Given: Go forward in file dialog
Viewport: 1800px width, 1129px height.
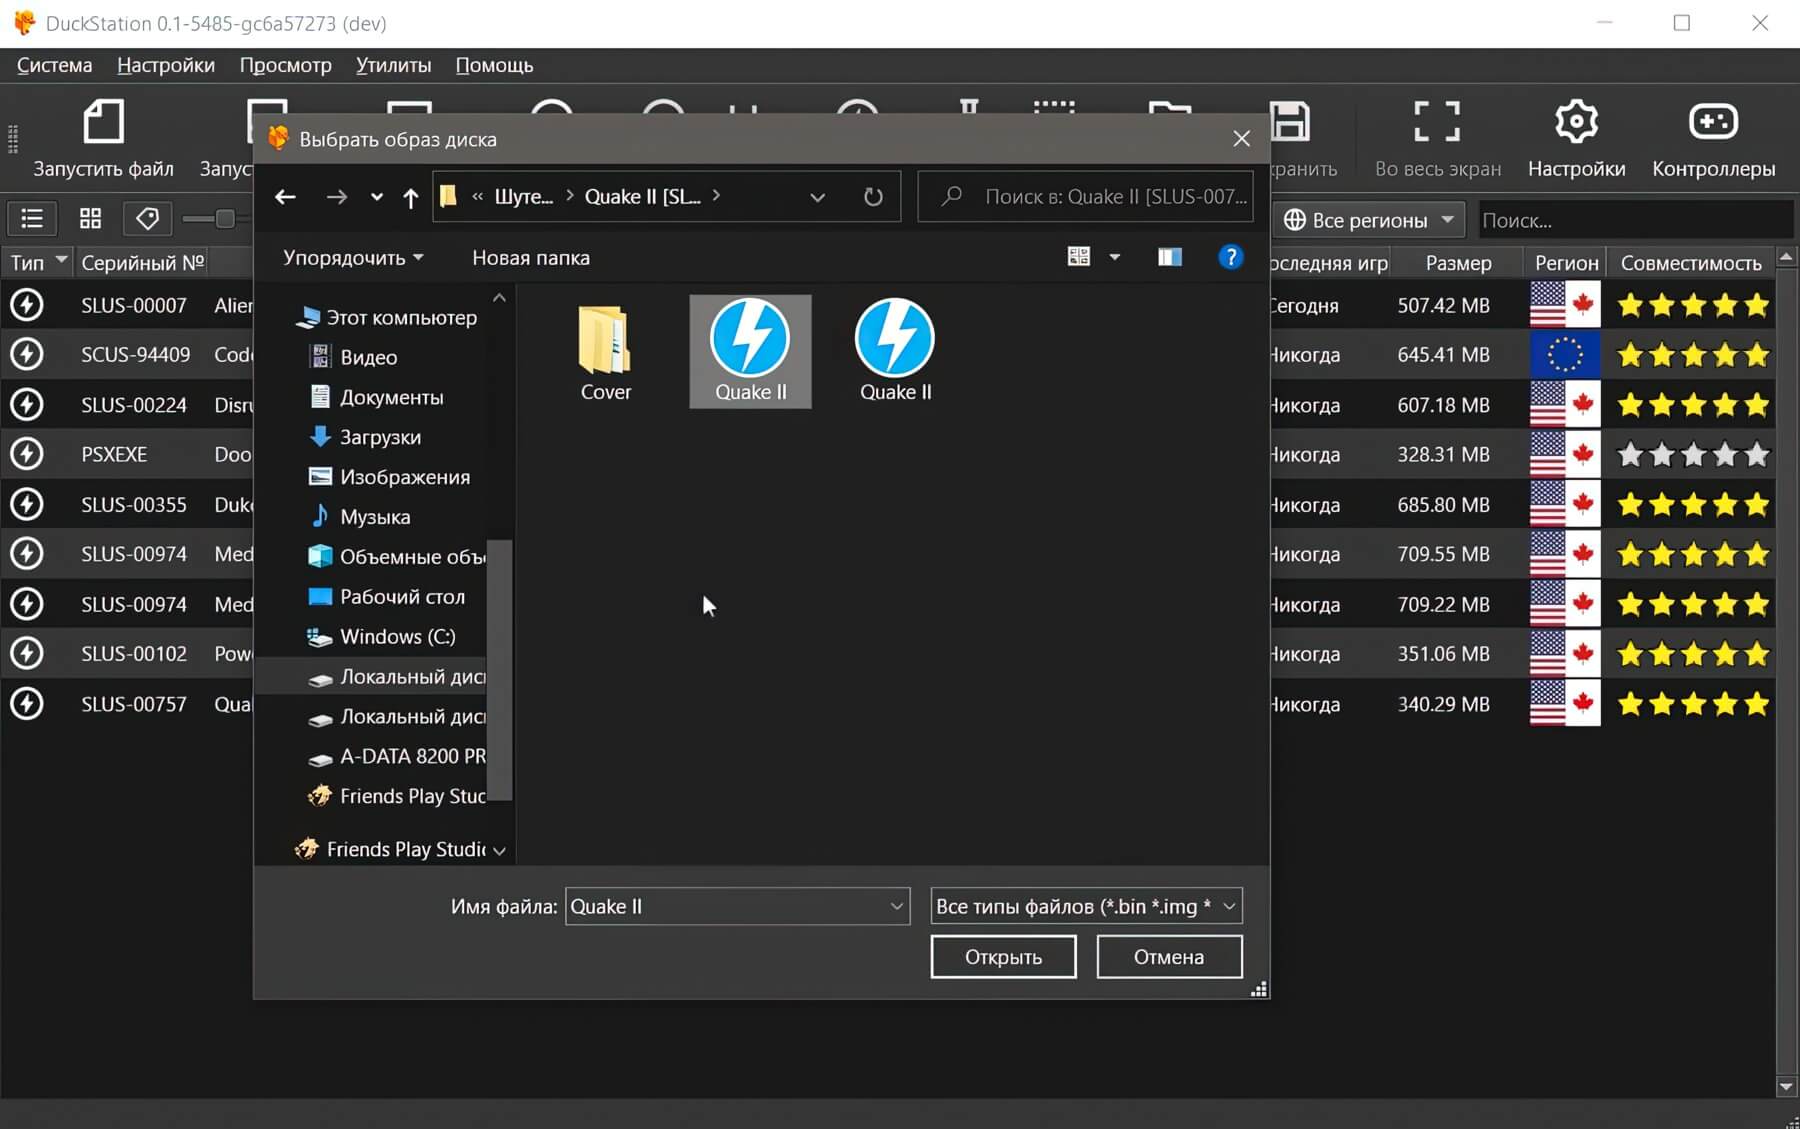Looking at the screenshot, I should click(x=337, y=197).
